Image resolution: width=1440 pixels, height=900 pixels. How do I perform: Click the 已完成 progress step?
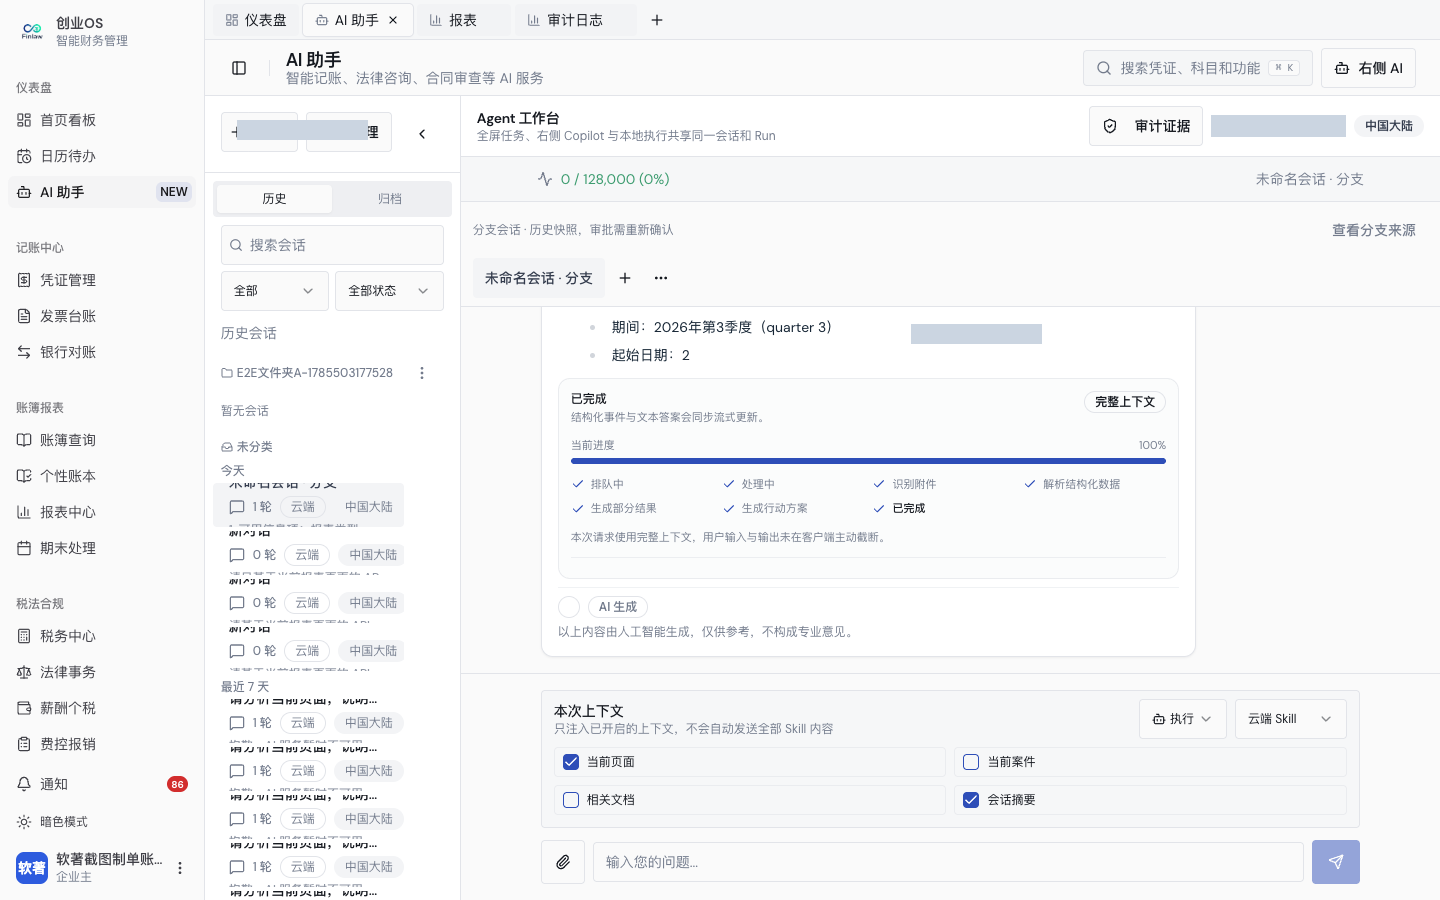point(899,508)
